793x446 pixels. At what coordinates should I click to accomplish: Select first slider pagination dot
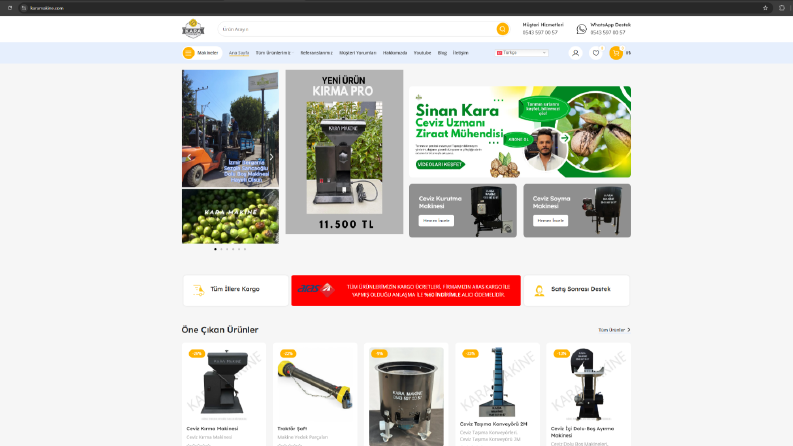(x=215, y=249)
